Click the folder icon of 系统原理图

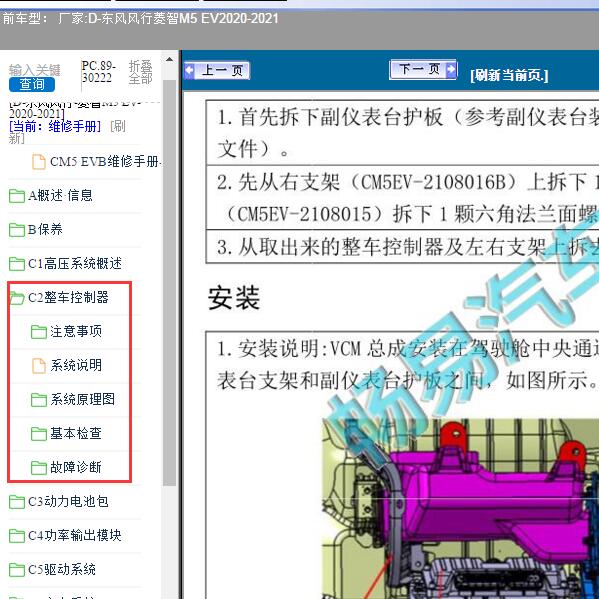tap(39, 400)
